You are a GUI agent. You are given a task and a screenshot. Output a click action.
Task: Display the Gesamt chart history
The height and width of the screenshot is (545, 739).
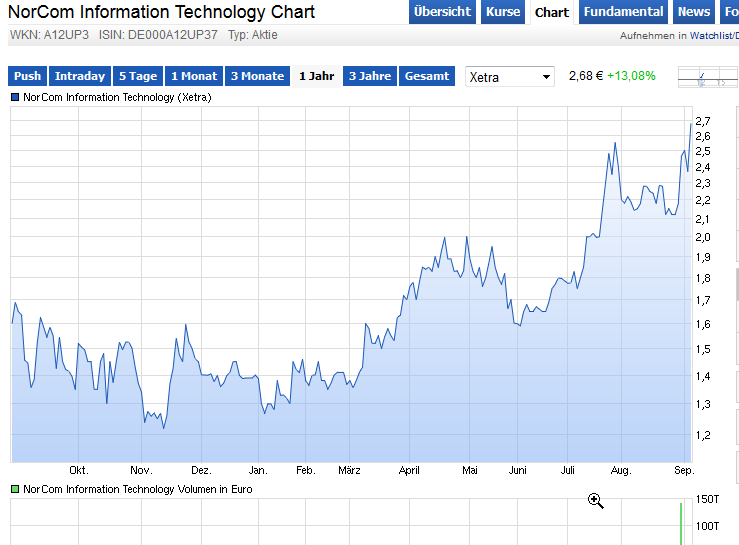[427, 76]
